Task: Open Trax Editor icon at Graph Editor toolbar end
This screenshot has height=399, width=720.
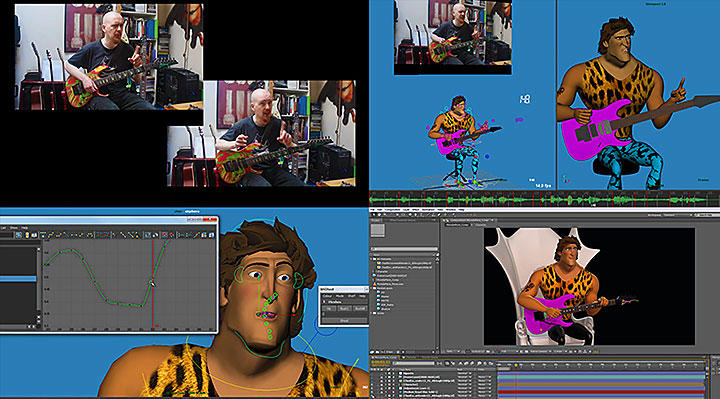Action: tap(212, 234)
